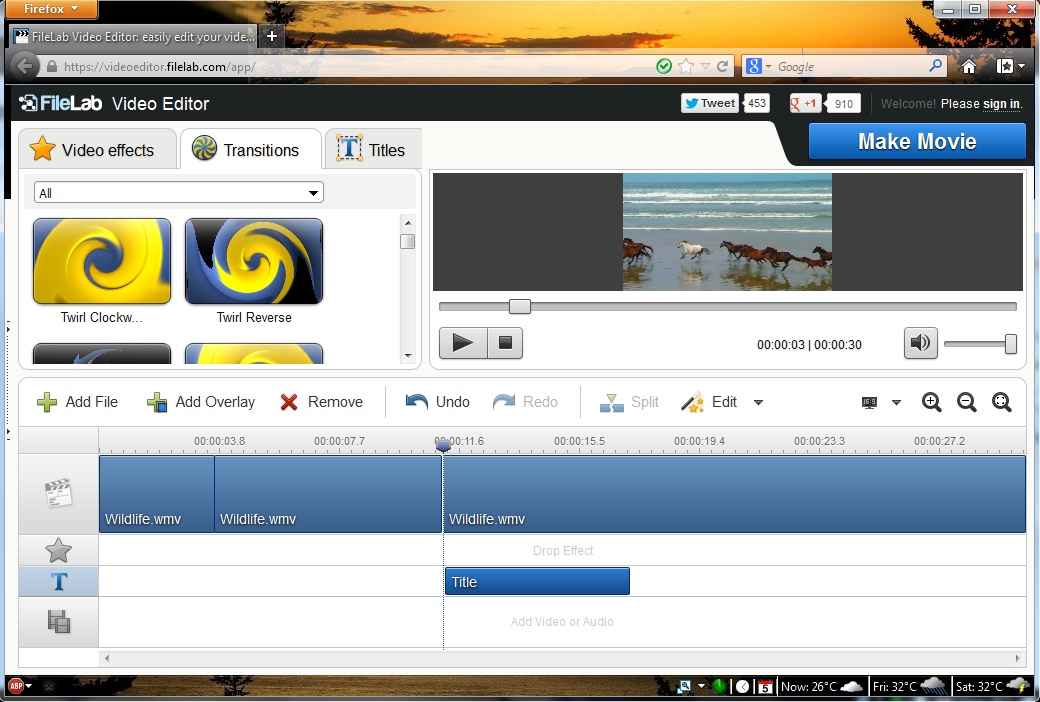Image resolution: width=1040 pixels, height=702 pixels.
Task: Click the effects star track icon
Action: [58, 550]
